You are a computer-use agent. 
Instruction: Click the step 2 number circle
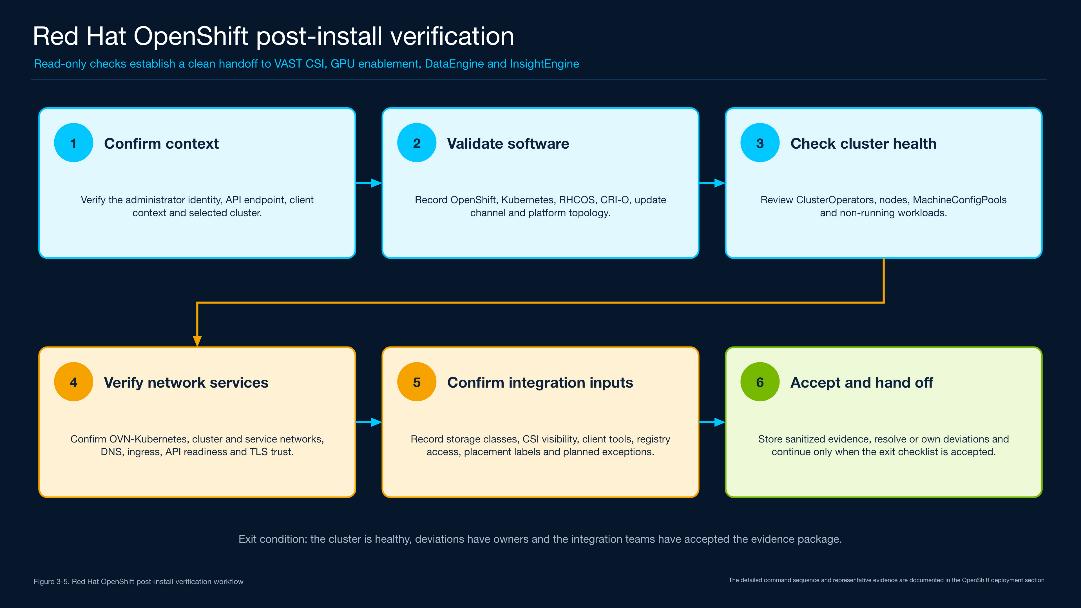click(416, 143)
